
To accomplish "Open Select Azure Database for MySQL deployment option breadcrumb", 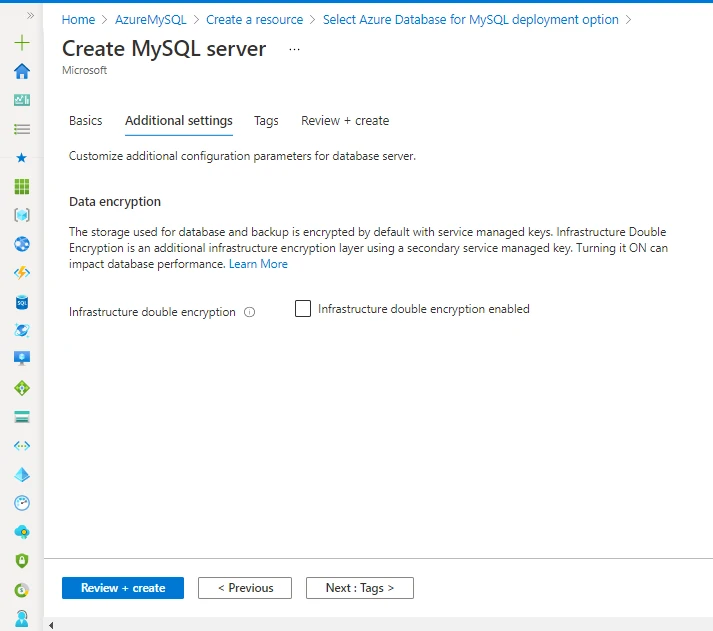I will point(471,20).
